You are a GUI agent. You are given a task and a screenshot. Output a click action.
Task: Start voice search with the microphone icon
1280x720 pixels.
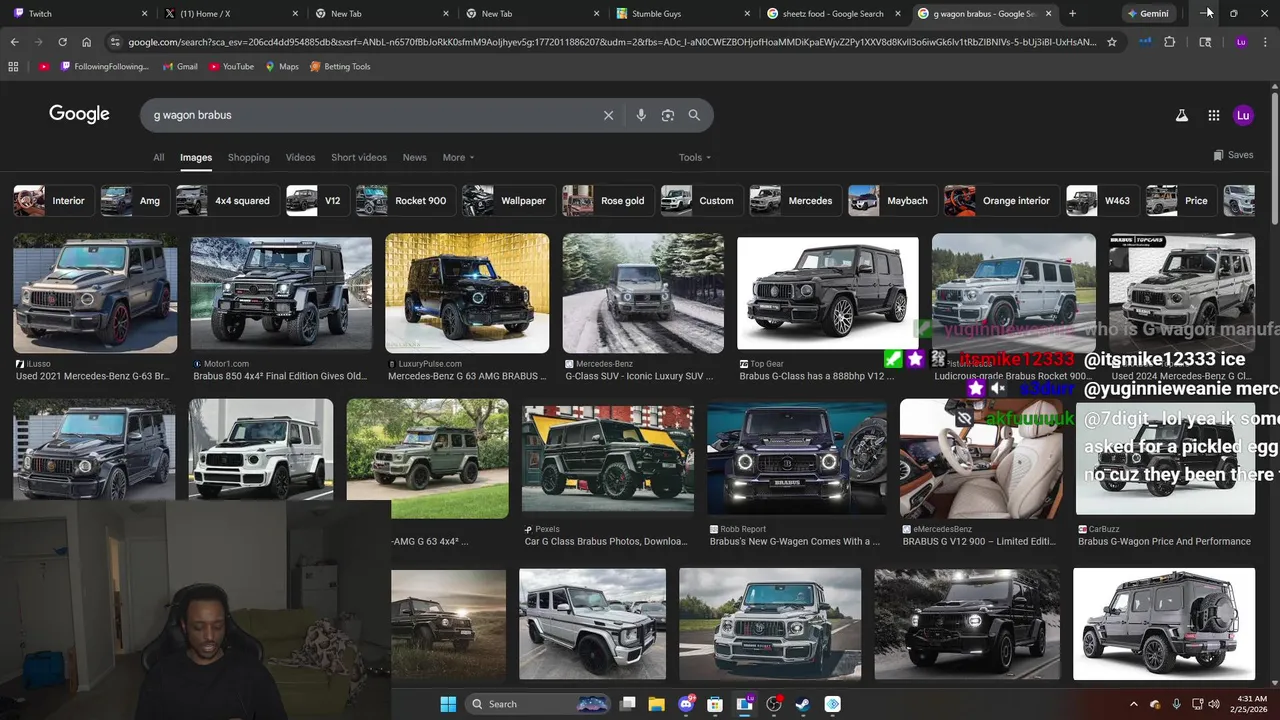tap(641, 115)
